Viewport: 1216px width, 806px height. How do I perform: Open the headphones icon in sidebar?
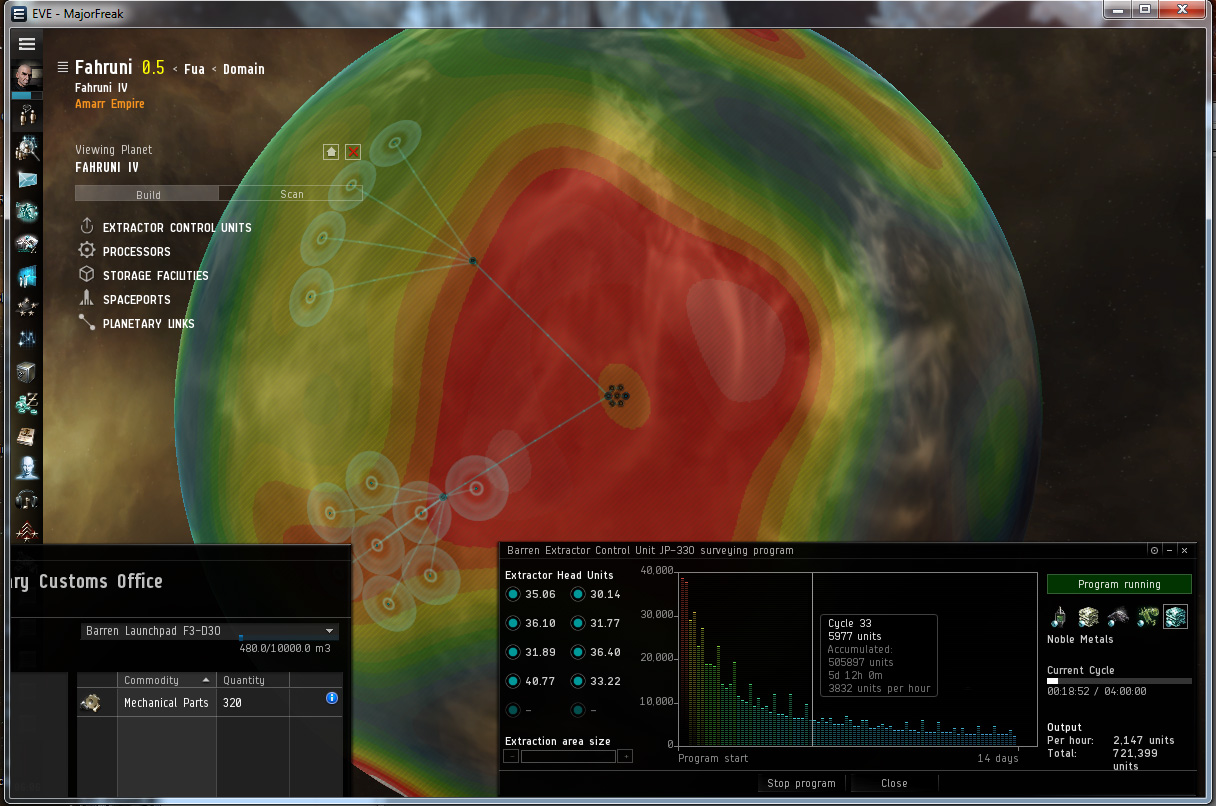point(27,500)
